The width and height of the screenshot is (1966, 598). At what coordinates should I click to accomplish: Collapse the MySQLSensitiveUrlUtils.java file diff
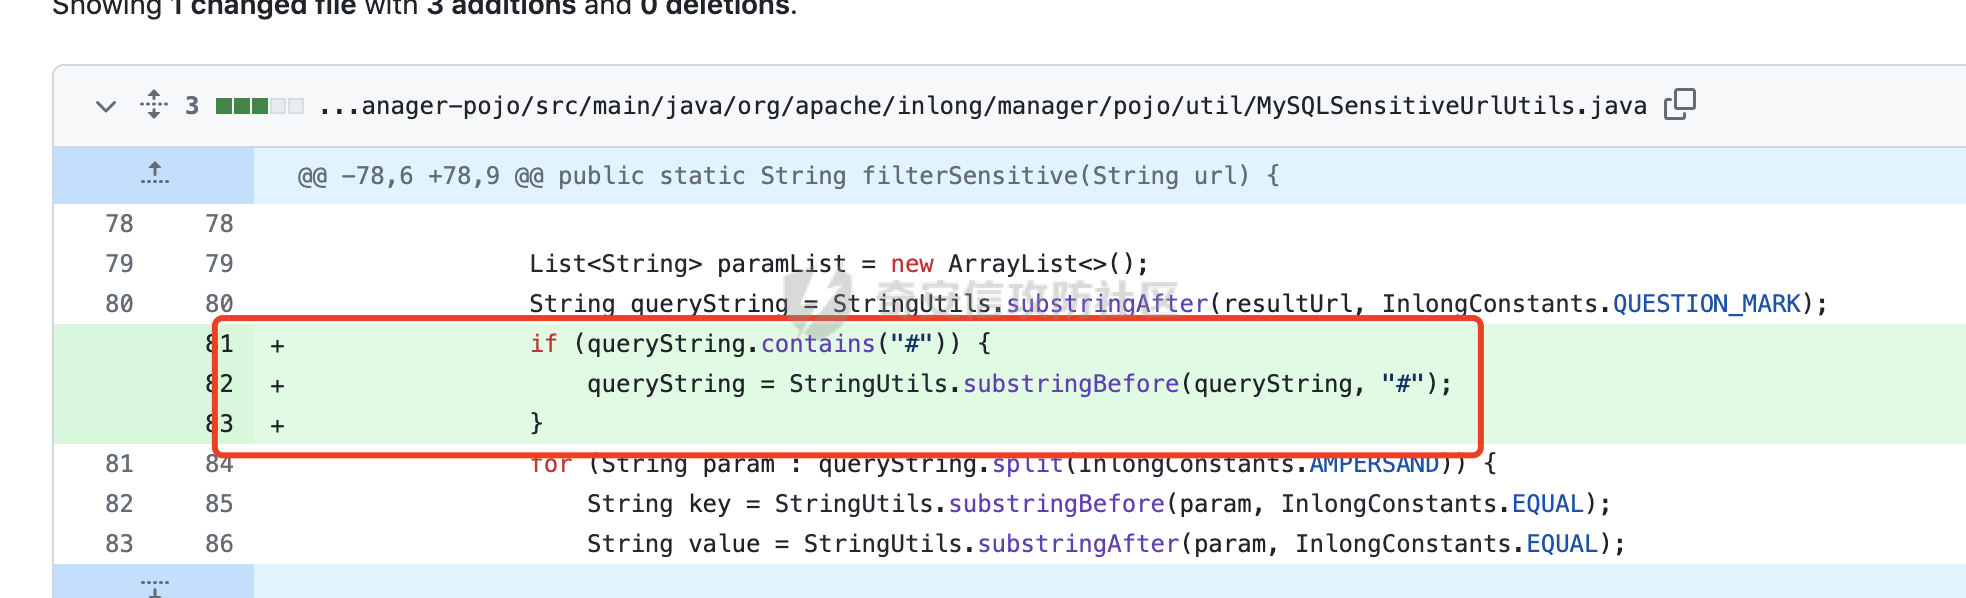106,106
